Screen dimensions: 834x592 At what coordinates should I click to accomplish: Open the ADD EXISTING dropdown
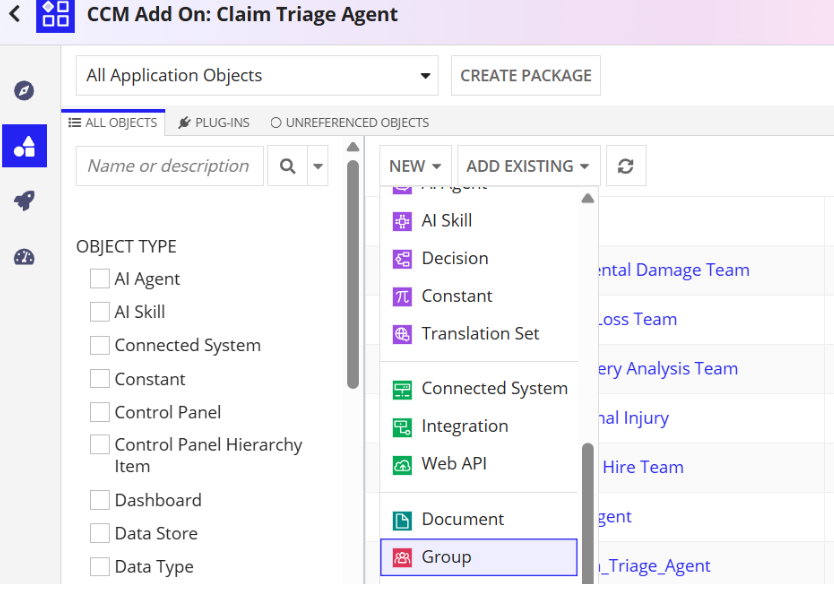coord(529,166)
